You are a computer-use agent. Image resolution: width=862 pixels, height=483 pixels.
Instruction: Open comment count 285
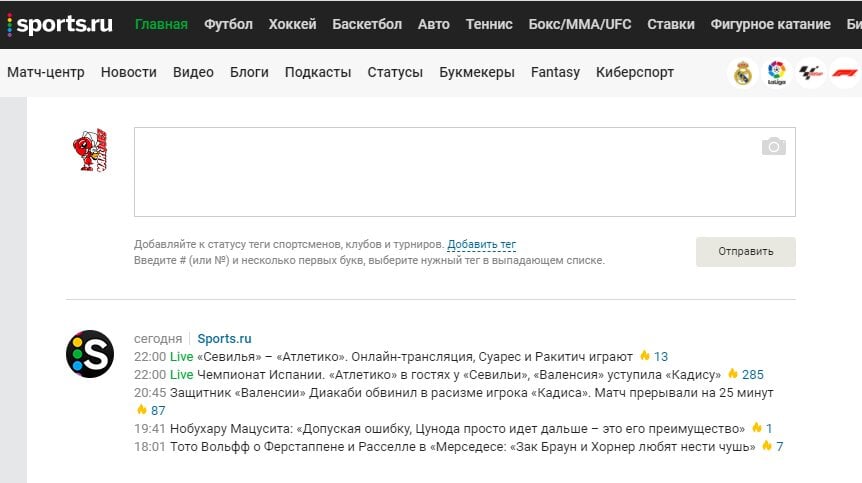[x=753, y=375]
